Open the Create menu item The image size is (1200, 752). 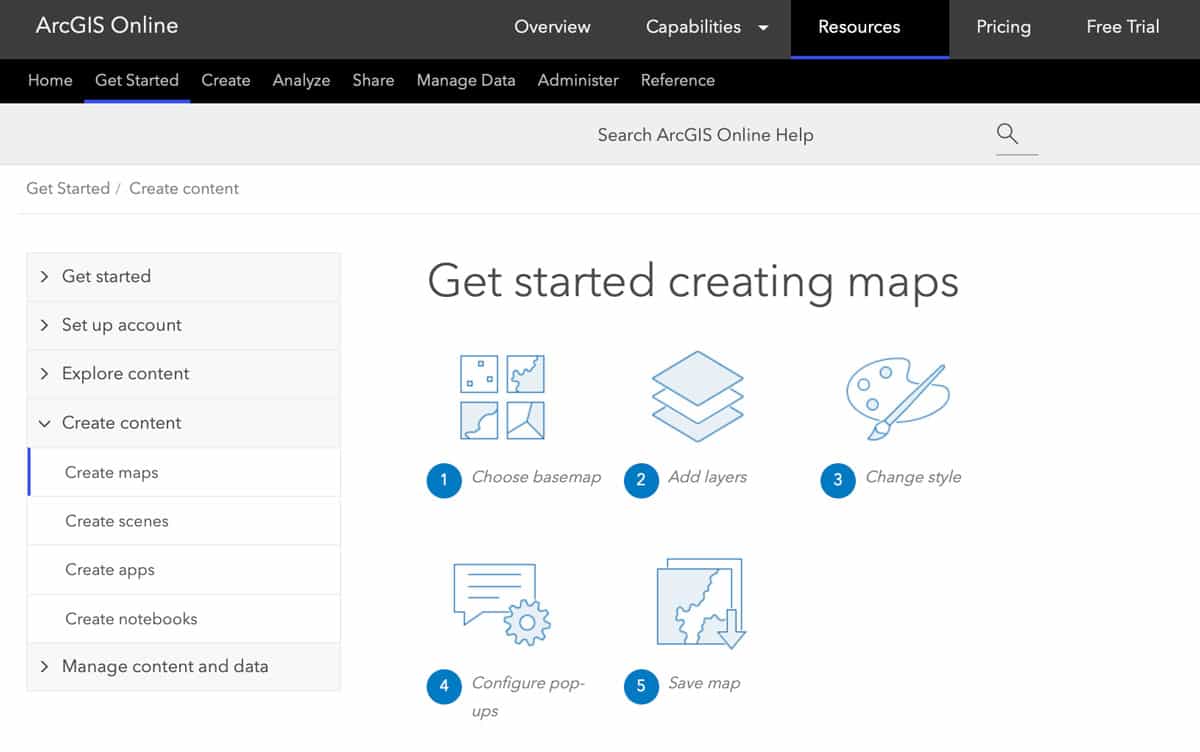tap(226, 80)
